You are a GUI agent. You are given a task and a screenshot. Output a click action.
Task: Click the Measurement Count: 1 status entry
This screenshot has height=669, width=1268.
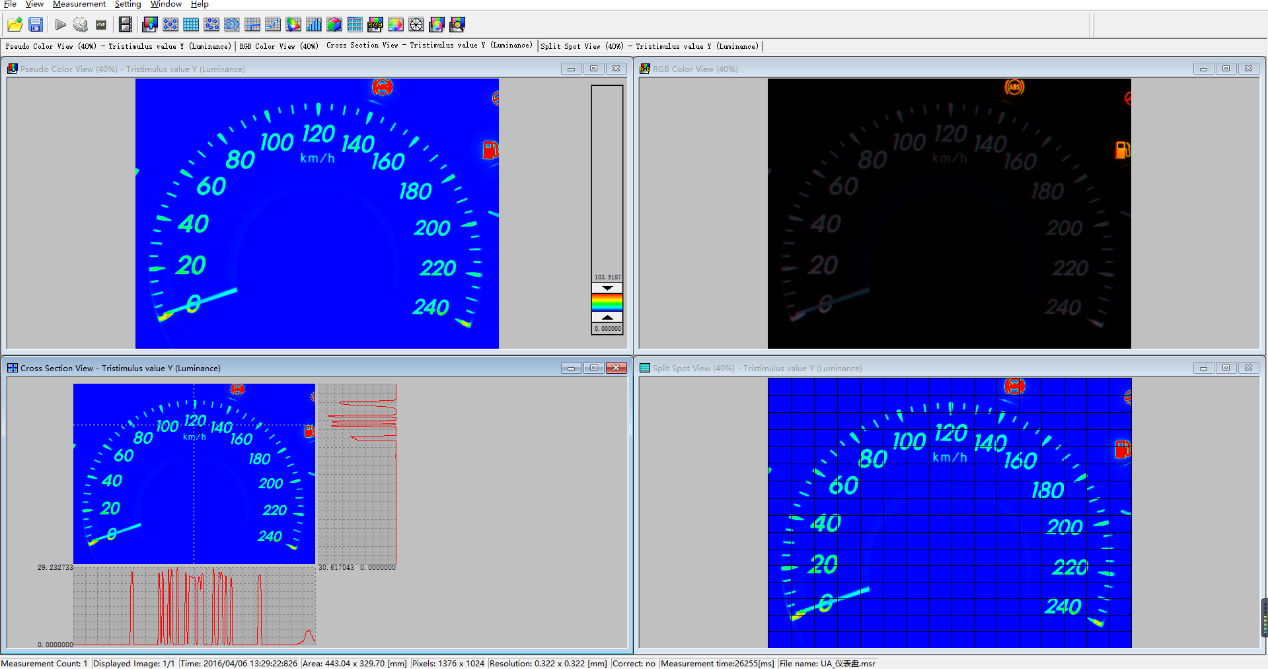45,663
